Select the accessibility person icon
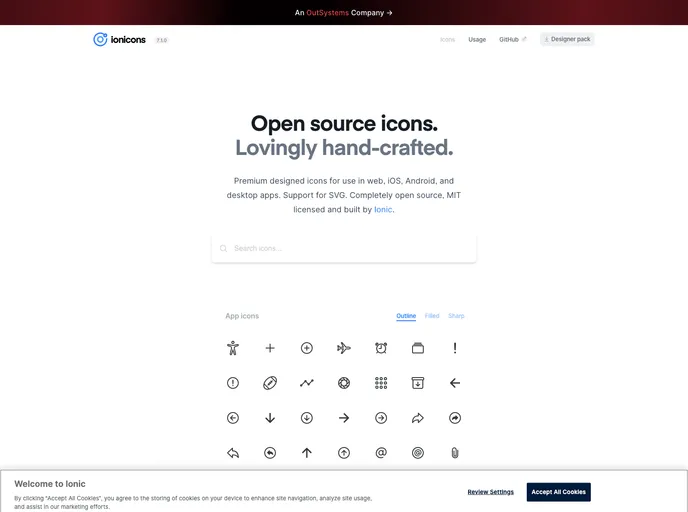Image resolution: width=688 pixels, height=512 pixels. 233,348
